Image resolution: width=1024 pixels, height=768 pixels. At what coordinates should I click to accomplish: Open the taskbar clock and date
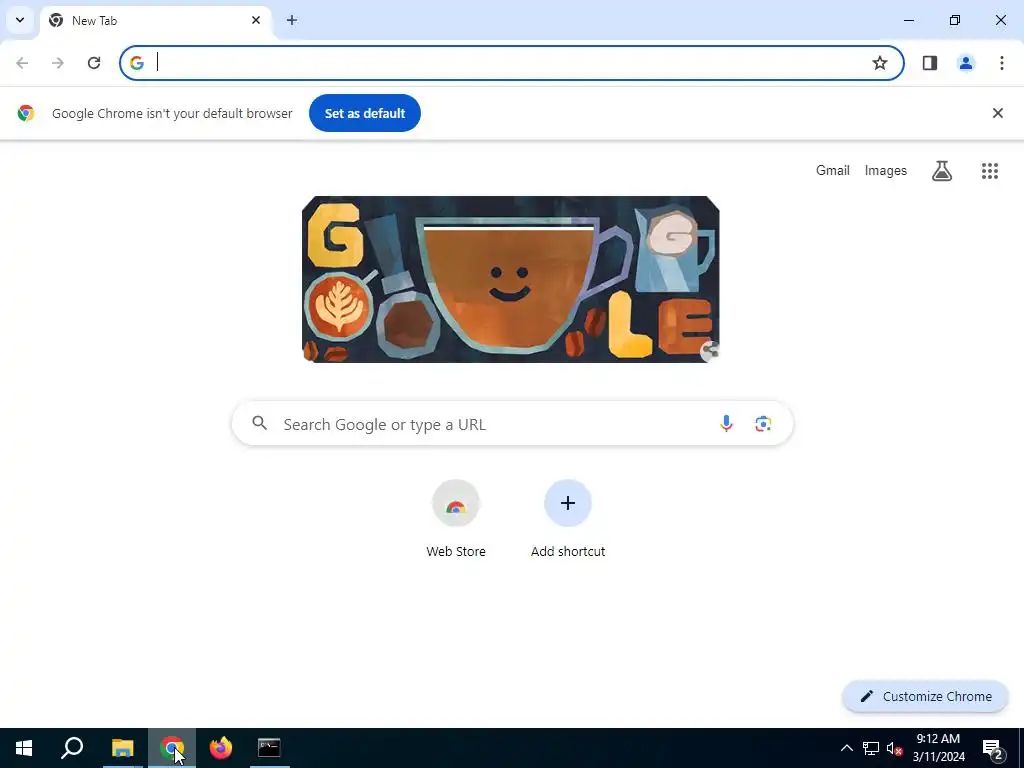[938, 748]
